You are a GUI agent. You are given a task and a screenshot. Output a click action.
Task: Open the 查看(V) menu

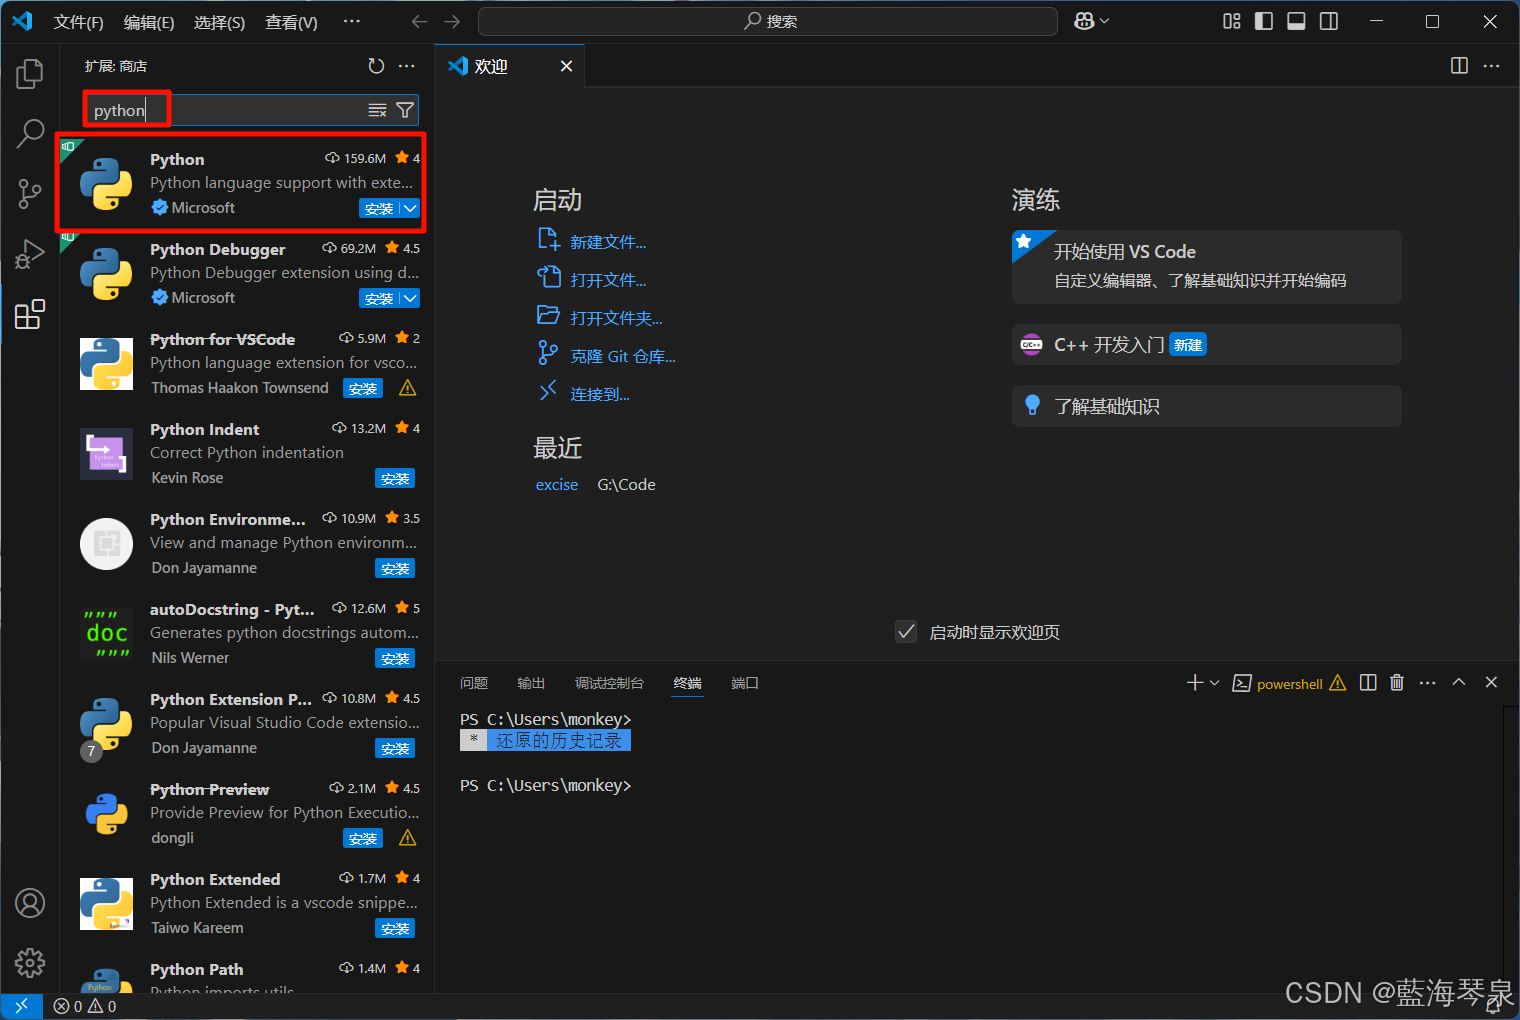[x=291, y=22]
